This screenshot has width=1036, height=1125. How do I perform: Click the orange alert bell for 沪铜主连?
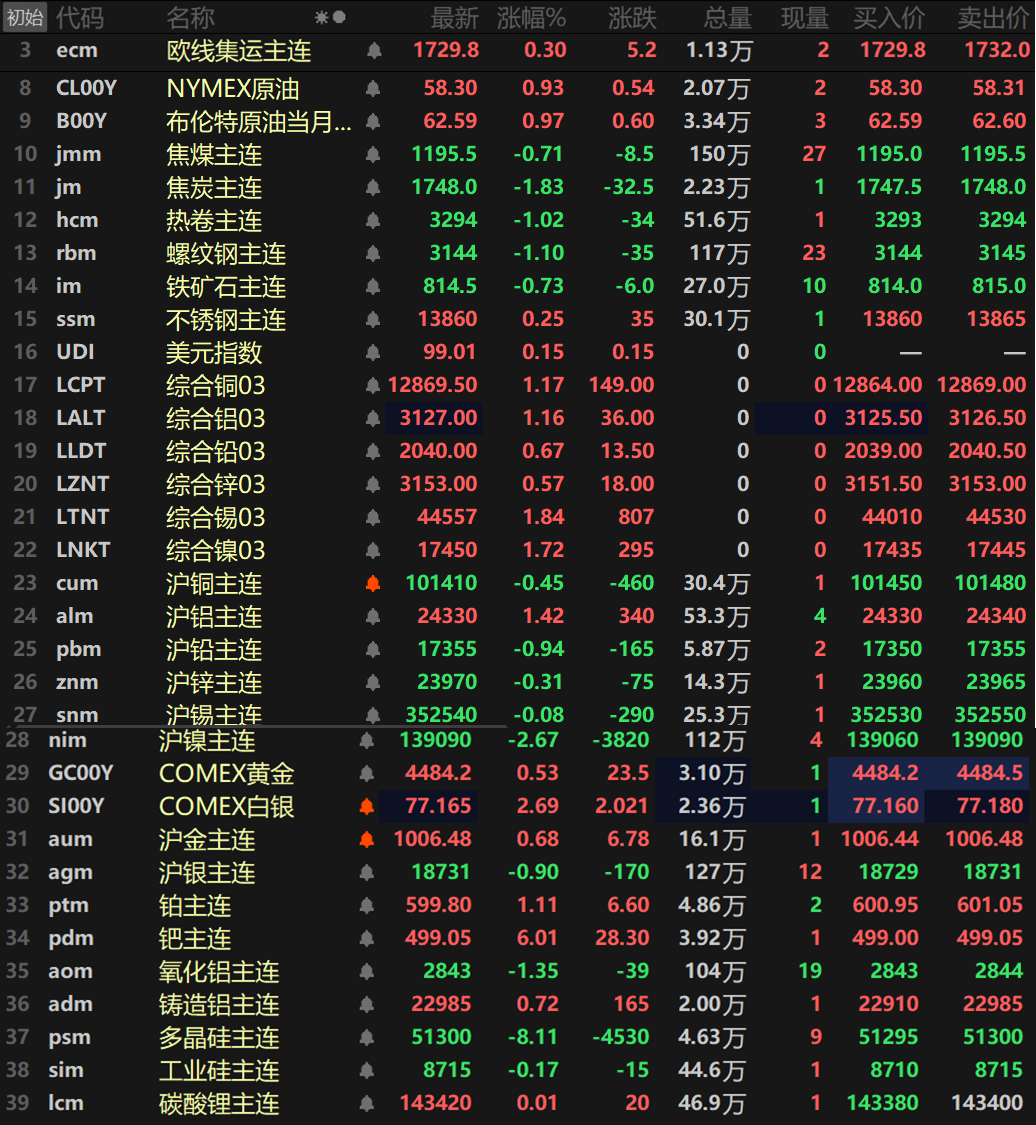[x=373, y=584]
